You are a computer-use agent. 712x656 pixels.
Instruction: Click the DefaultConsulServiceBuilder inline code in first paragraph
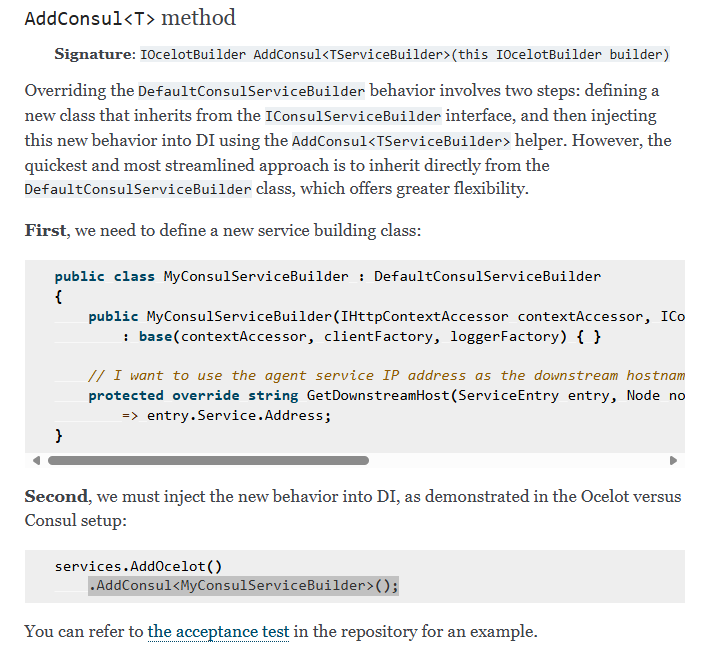[x=251, y=91]
